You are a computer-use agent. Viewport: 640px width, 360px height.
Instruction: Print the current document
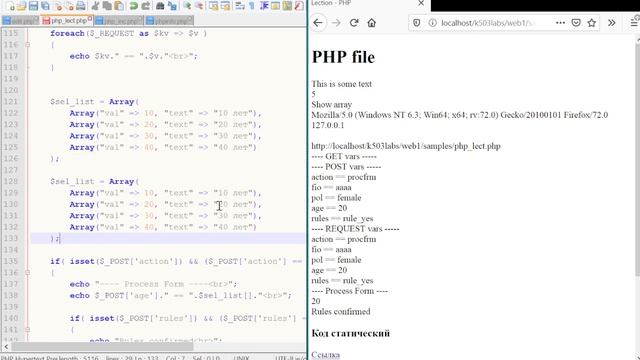81,6
